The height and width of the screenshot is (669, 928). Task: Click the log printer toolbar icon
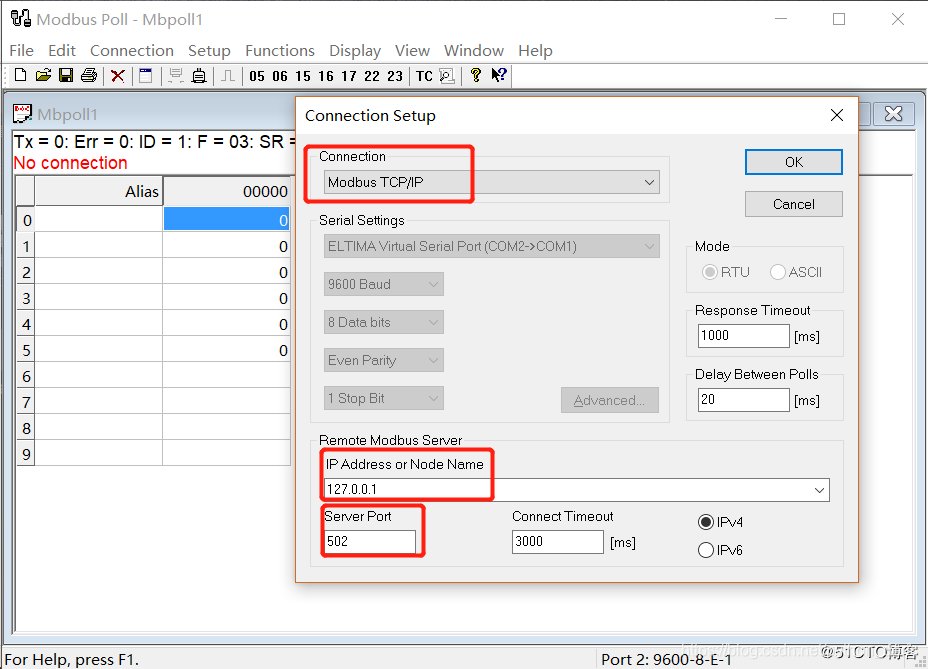(x=199, y=76)
